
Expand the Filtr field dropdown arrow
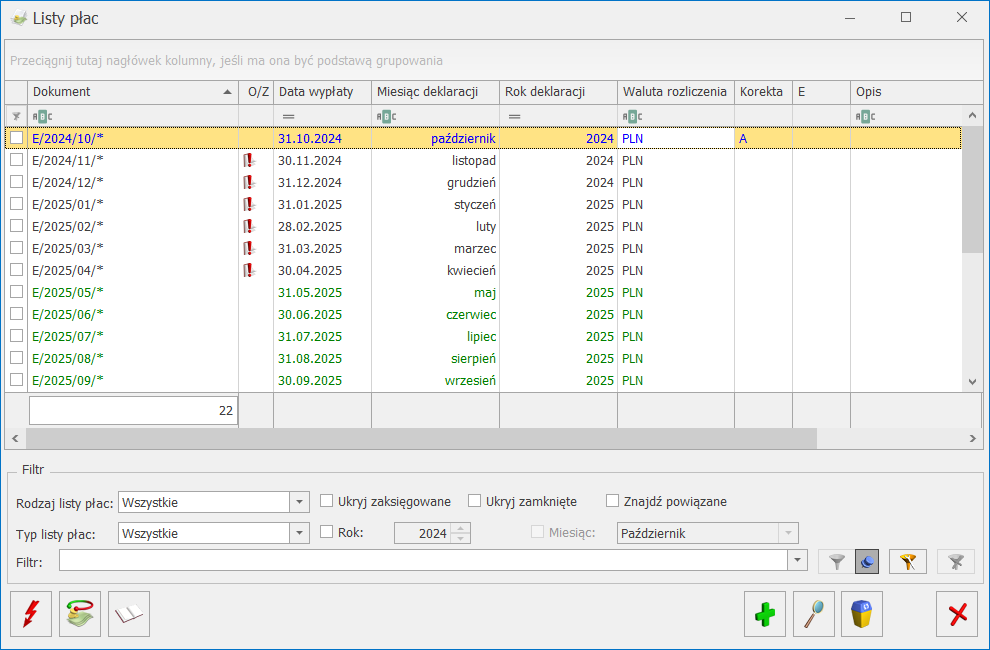797,560
